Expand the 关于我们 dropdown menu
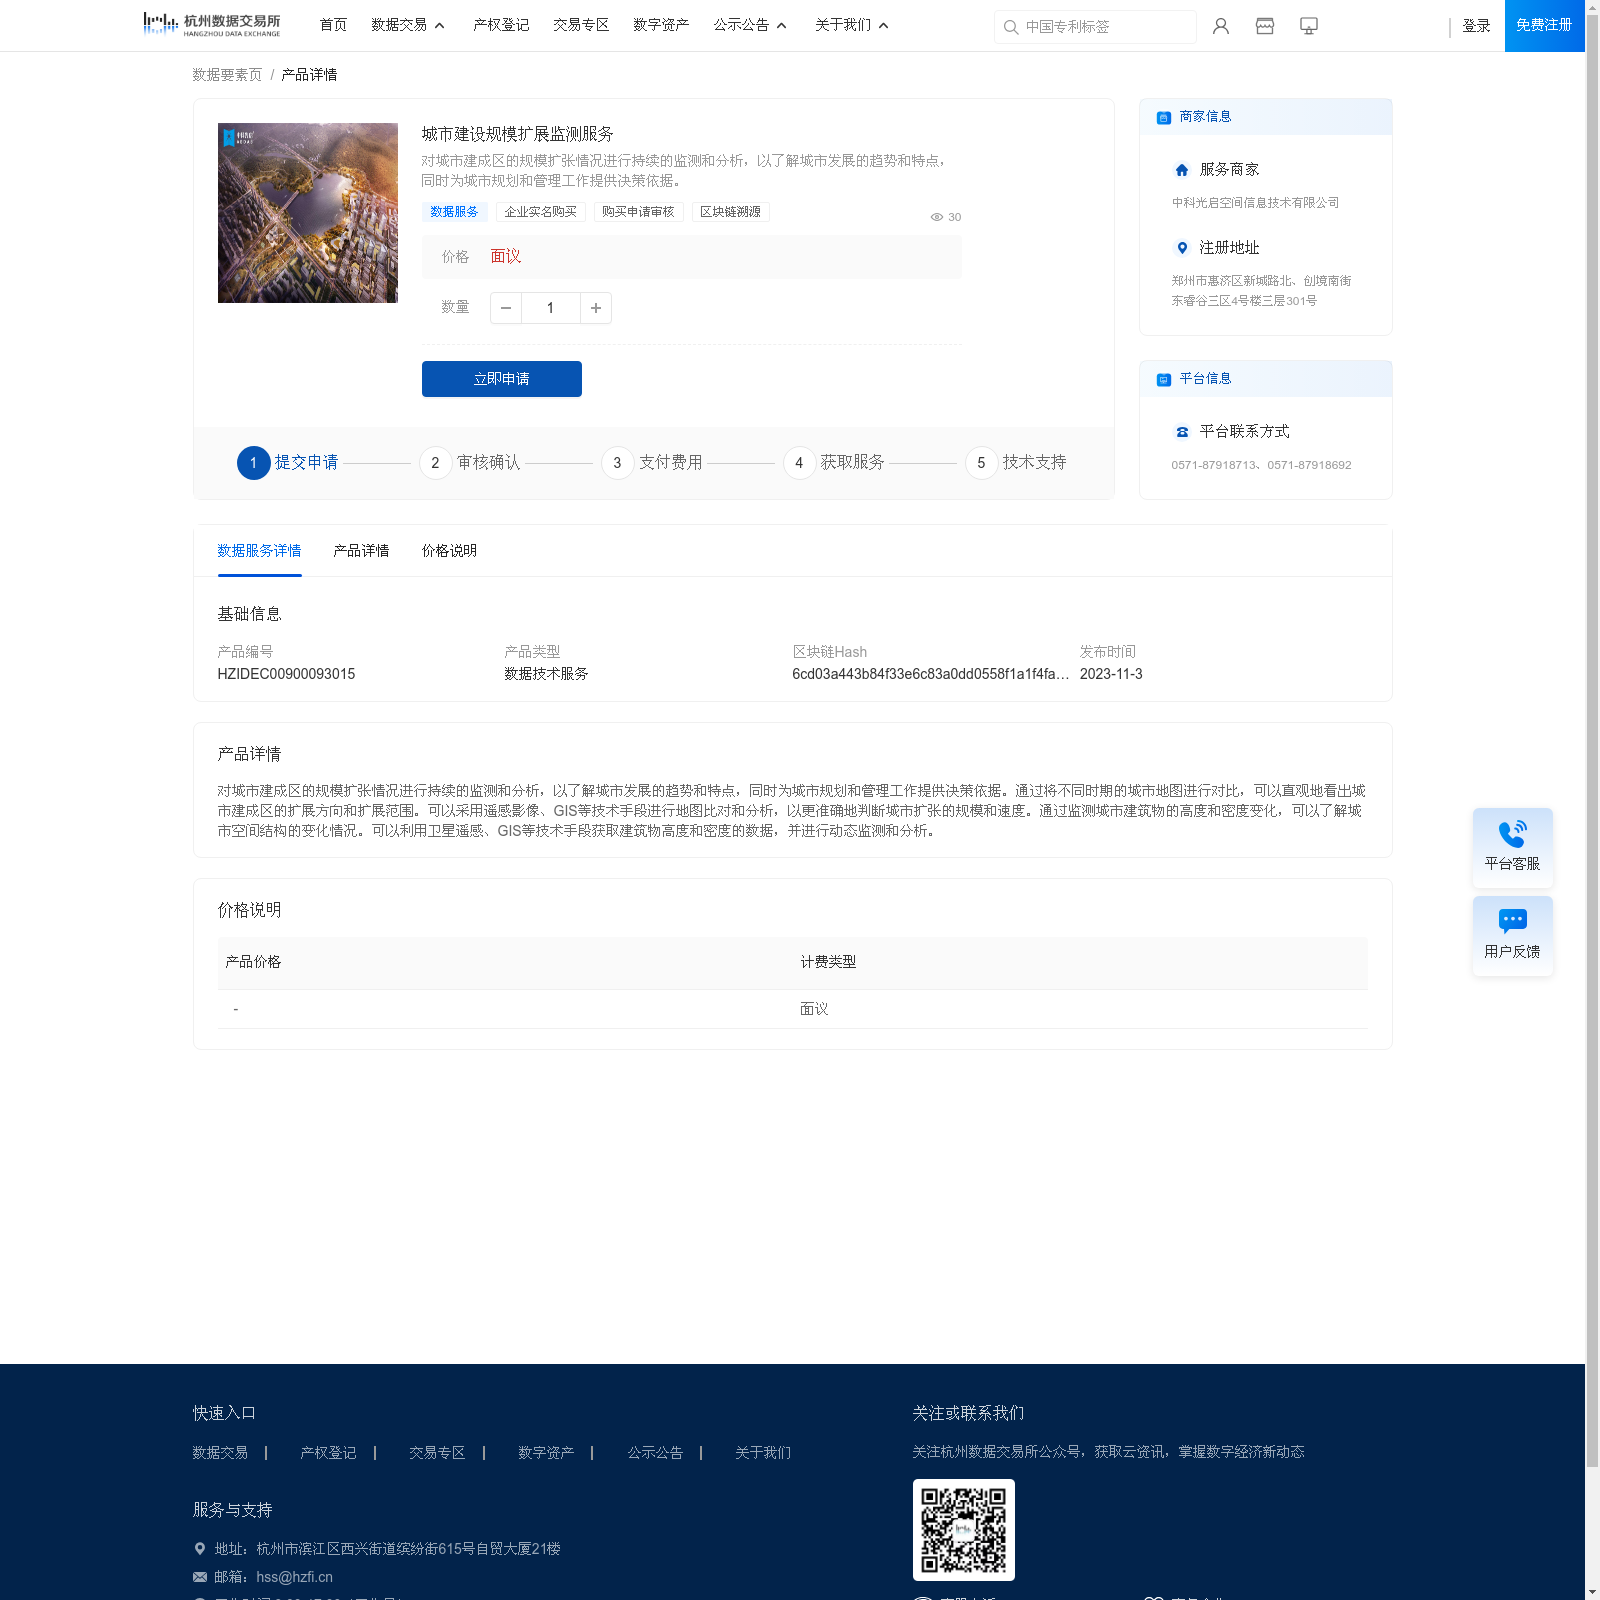Screen dimensions: 1600x1600 [852, 25]
